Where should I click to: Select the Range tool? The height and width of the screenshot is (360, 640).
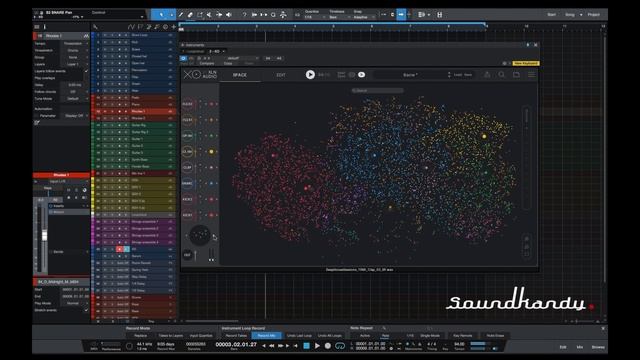[200, 15]
